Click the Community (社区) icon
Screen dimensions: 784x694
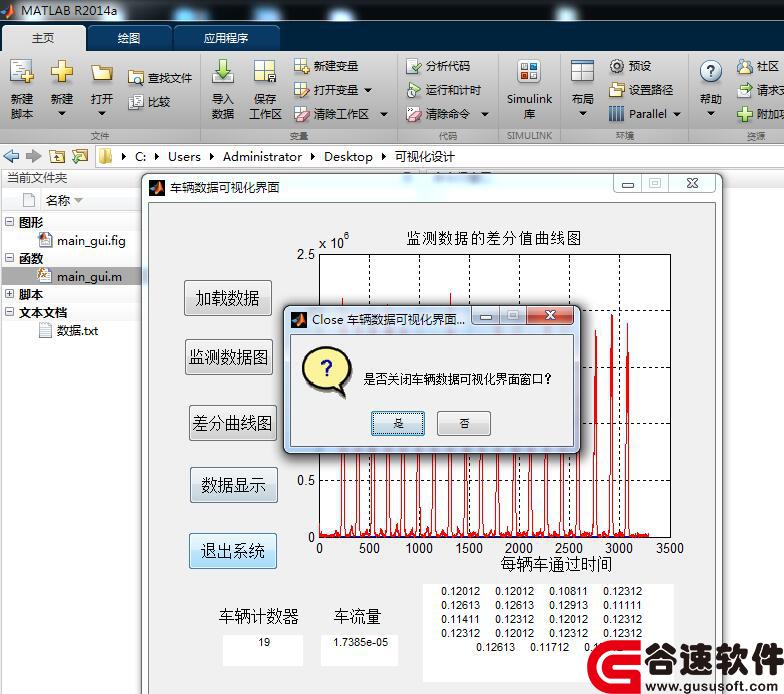(744, 66)
